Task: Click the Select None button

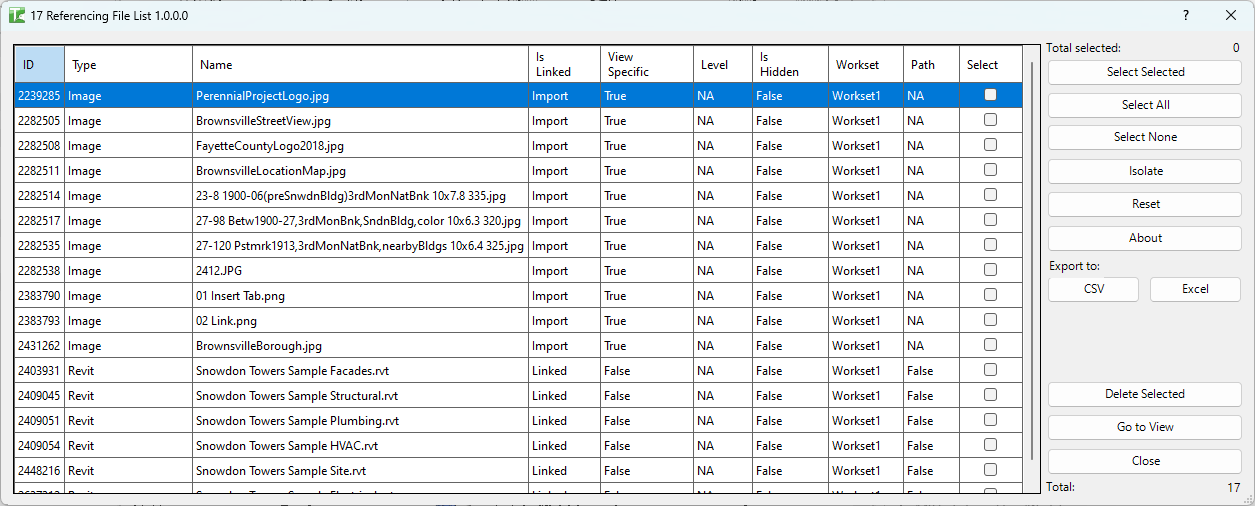Action: click(1145, 137)
